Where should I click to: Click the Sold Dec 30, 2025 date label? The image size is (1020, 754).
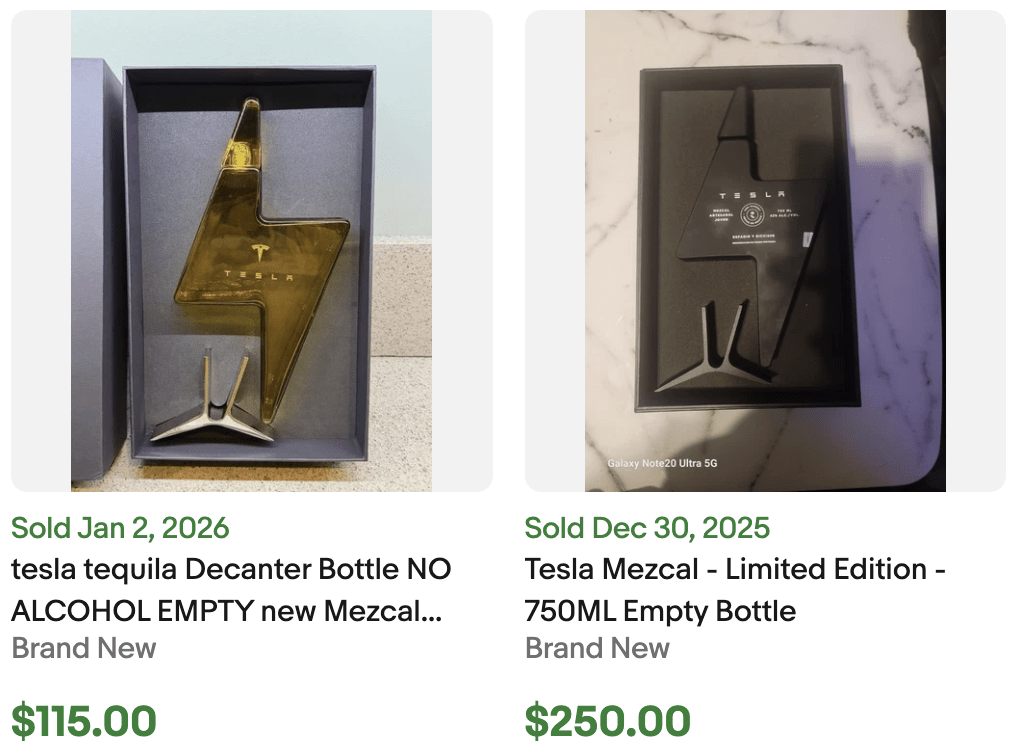646,527
